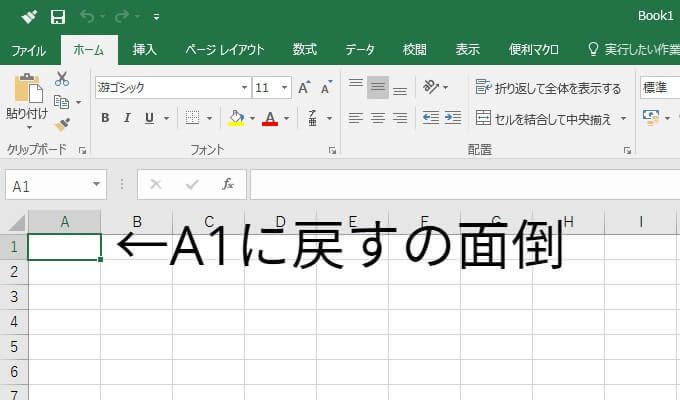Toggle Italic formatting
The width and height of the screenshot is (680, 400).
pos(127,118)
